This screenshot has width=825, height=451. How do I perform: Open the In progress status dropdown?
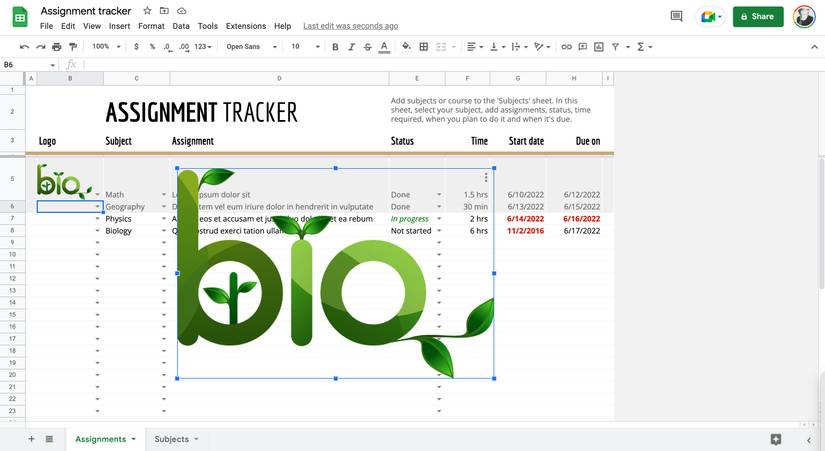(x=439, y=219)
